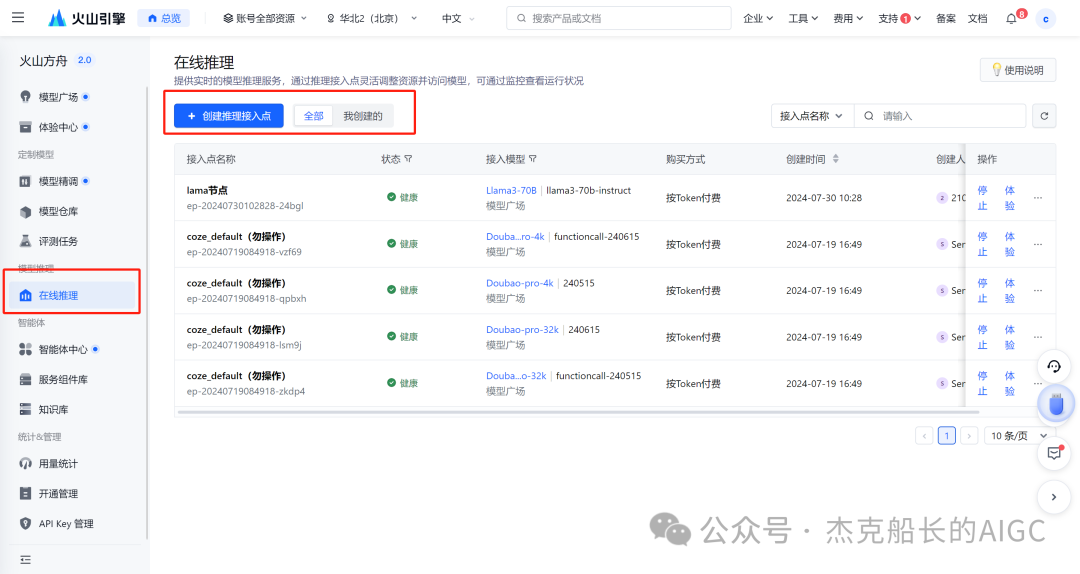
Task: Open the 接入模型 column filter icon
Action: (533, 159)
